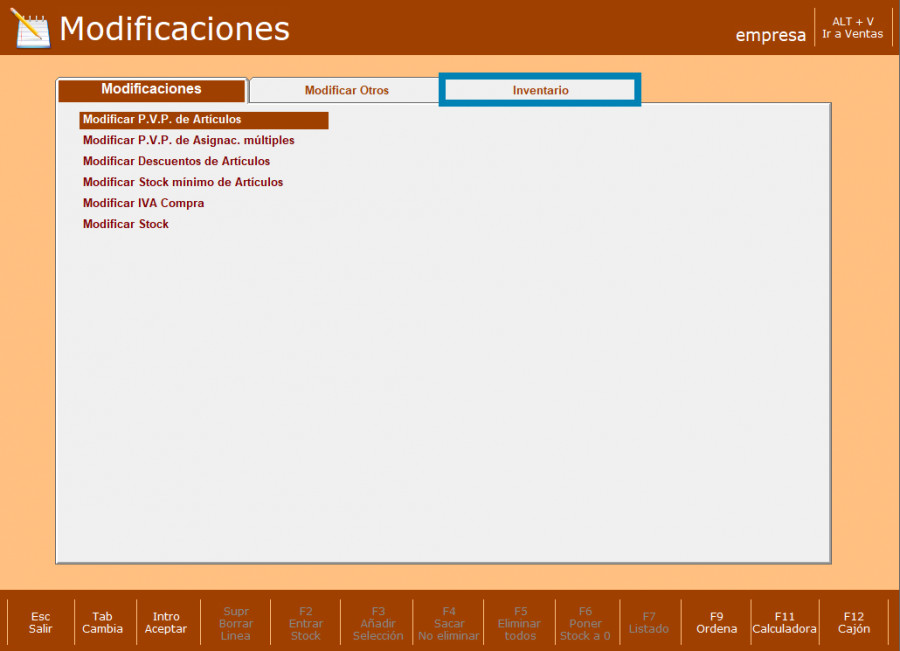Click the F7 Listado button
Image resolution: width=900 pixels, height=651 pixels.
click(649, 623)
